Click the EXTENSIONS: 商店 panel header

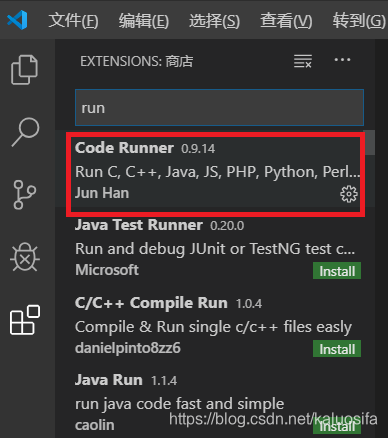tap(137, 61)
